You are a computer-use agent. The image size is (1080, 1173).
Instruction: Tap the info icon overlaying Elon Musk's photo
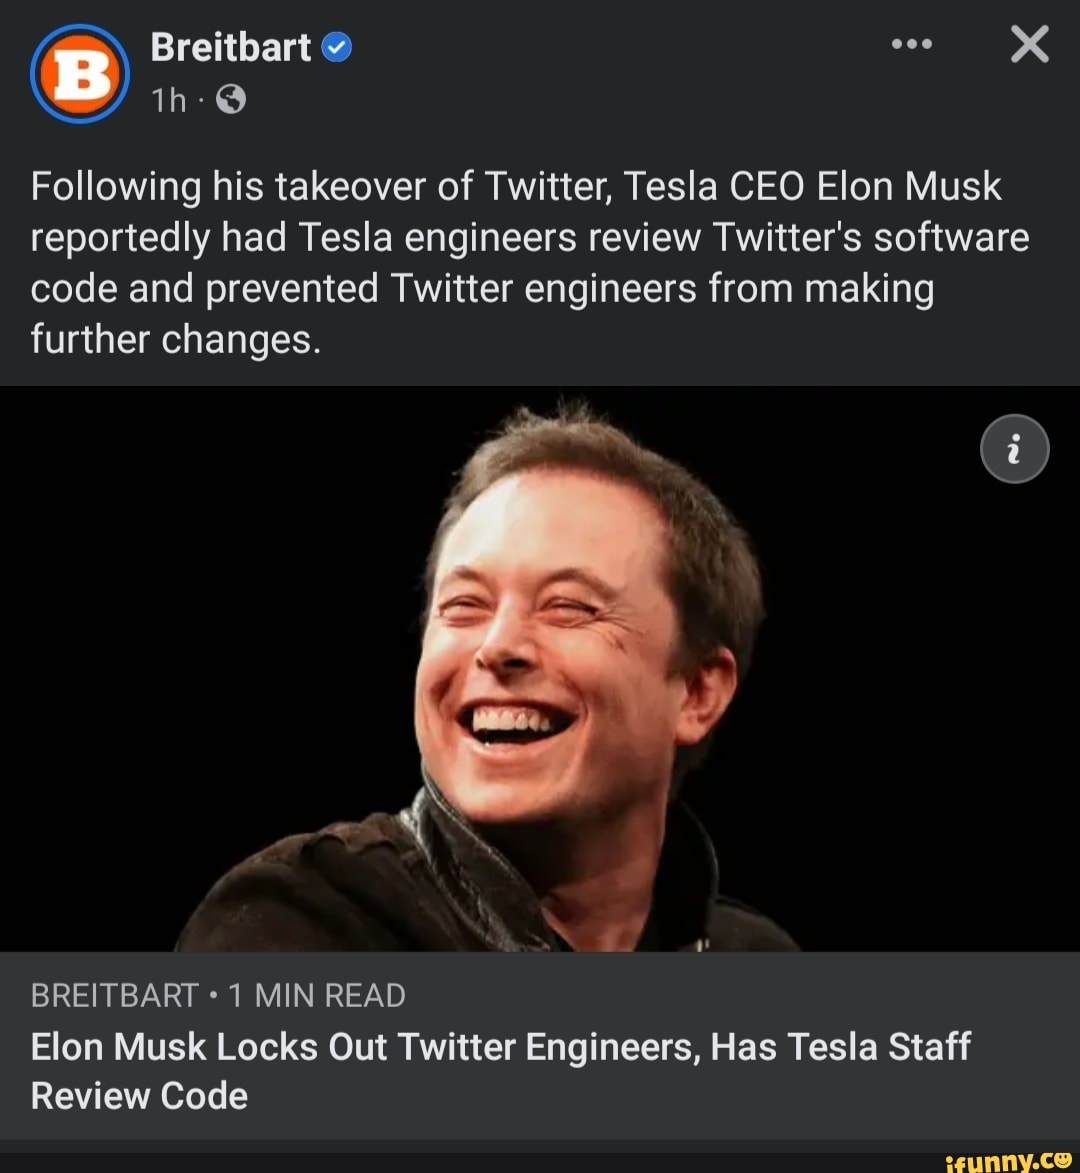(1015, 449)
